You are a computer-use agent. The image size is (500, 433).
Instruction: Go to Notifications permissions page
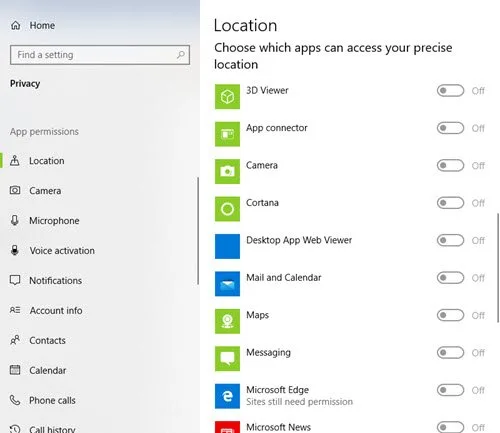(55, 281)
